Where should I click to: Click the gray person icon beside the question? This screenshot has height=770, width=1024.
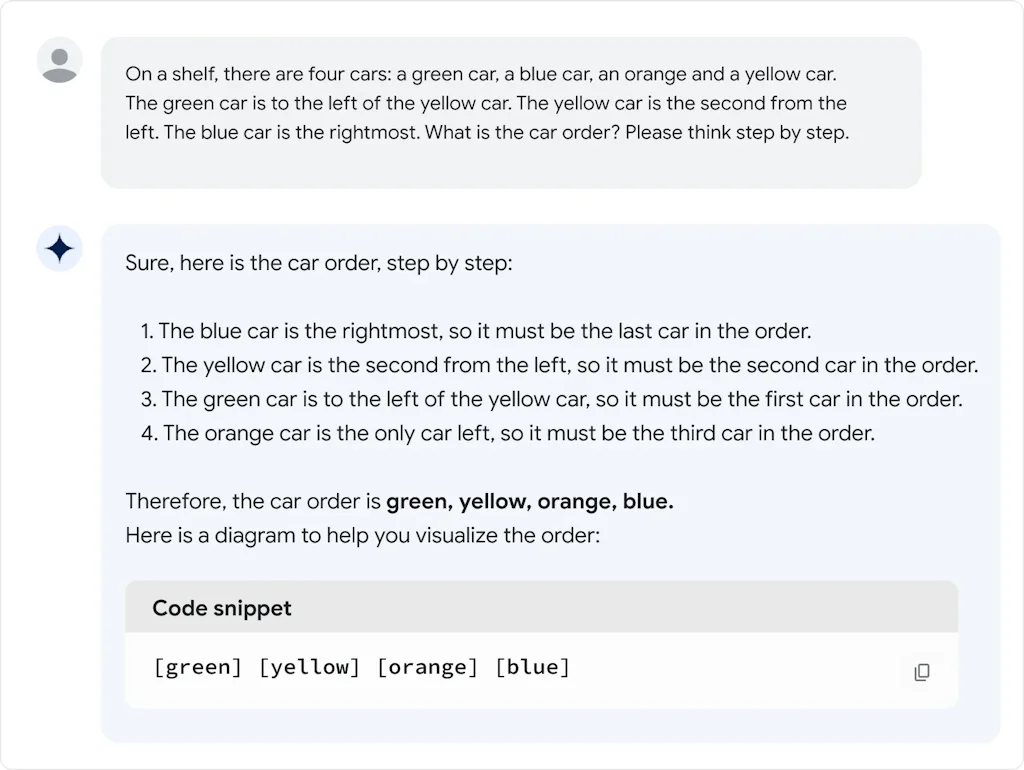tap(58, 61)
